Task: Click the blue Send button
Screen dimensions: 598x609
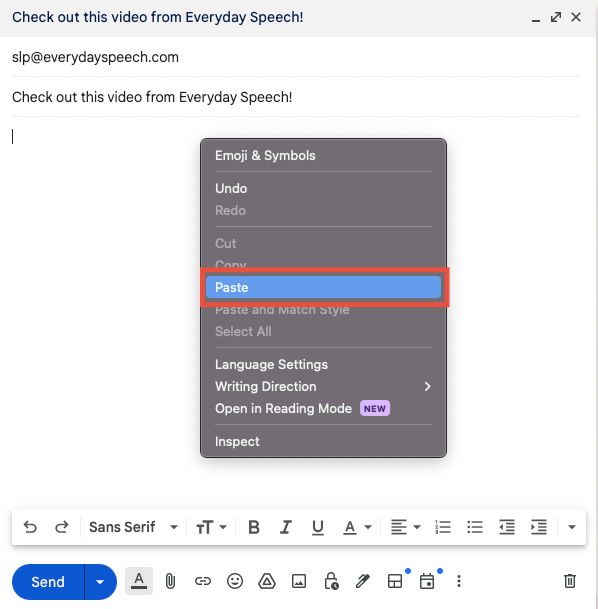Action: pos(48,582)
